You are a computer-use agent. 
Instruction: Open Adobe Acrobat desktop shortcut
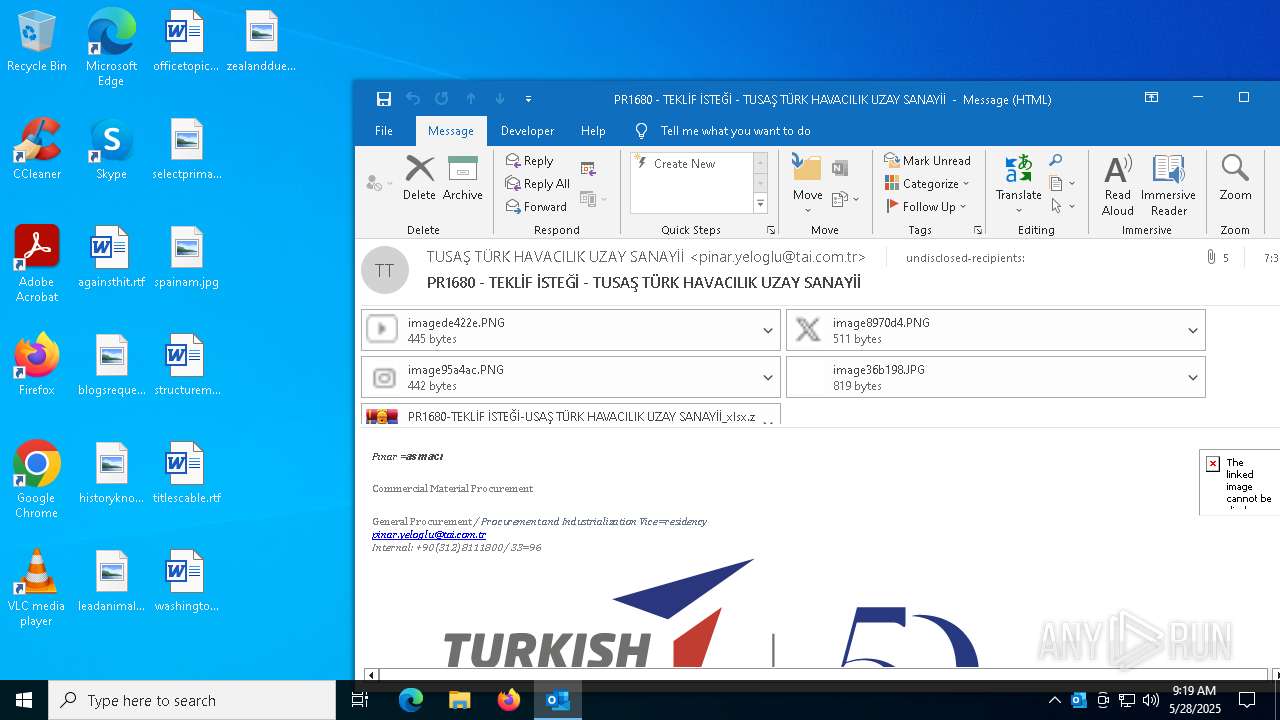point(37,264)
